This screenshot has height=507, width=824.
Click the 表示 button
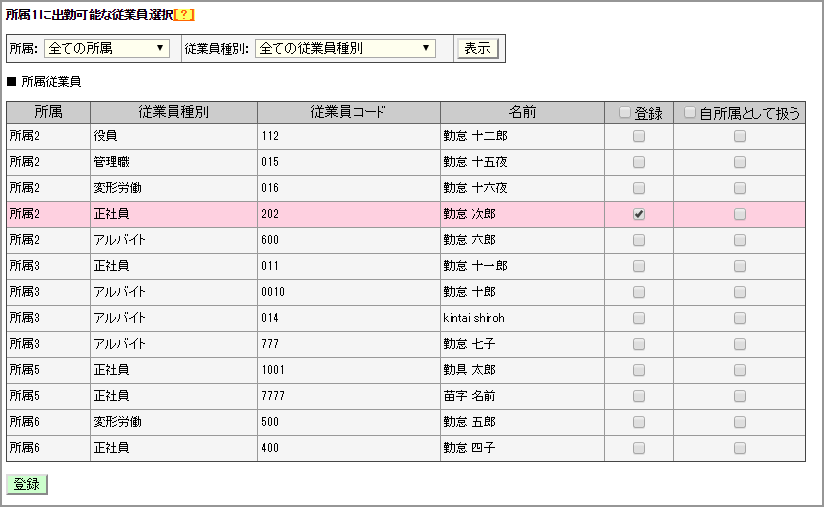click(477, 48)
